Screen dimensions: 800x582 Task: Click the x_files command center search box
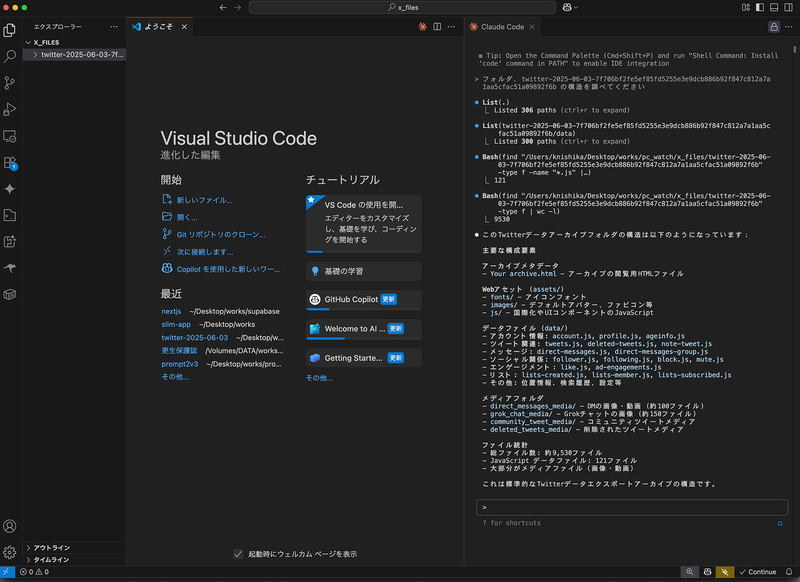point(402,8)
